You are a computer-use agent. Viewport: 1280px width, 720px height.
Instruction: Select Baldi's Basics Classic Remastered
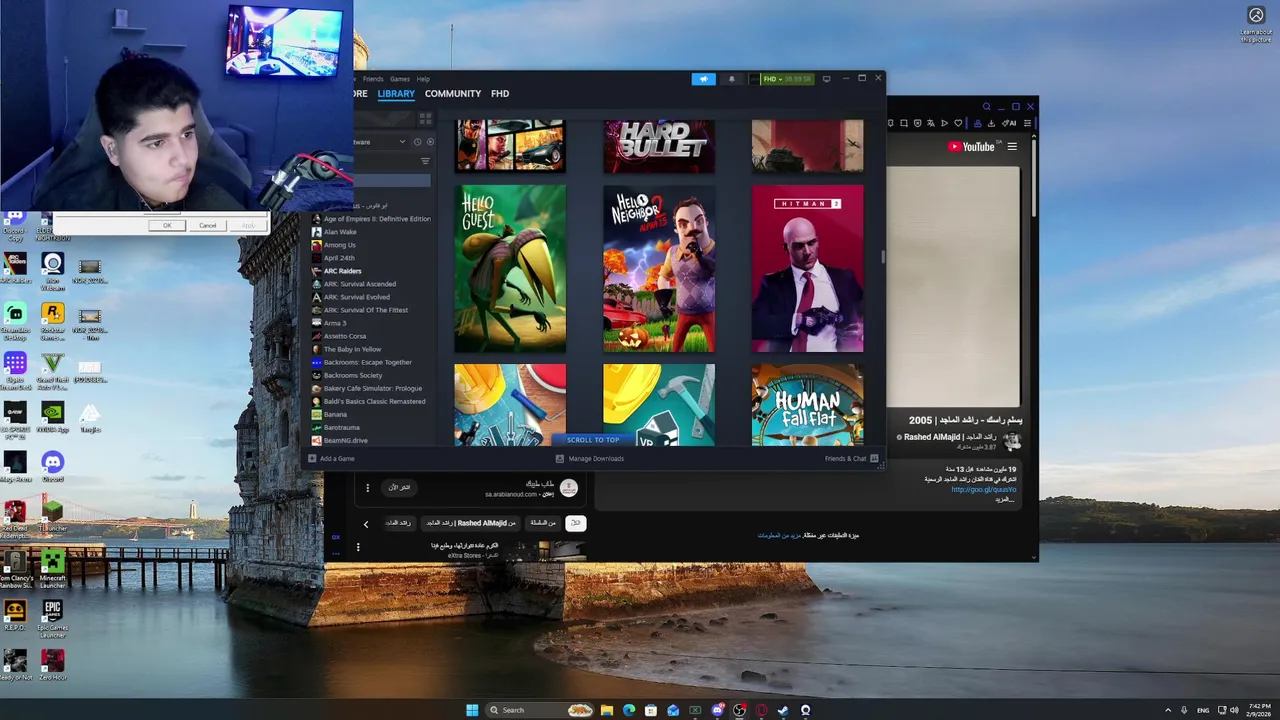(x=369, y=401)
